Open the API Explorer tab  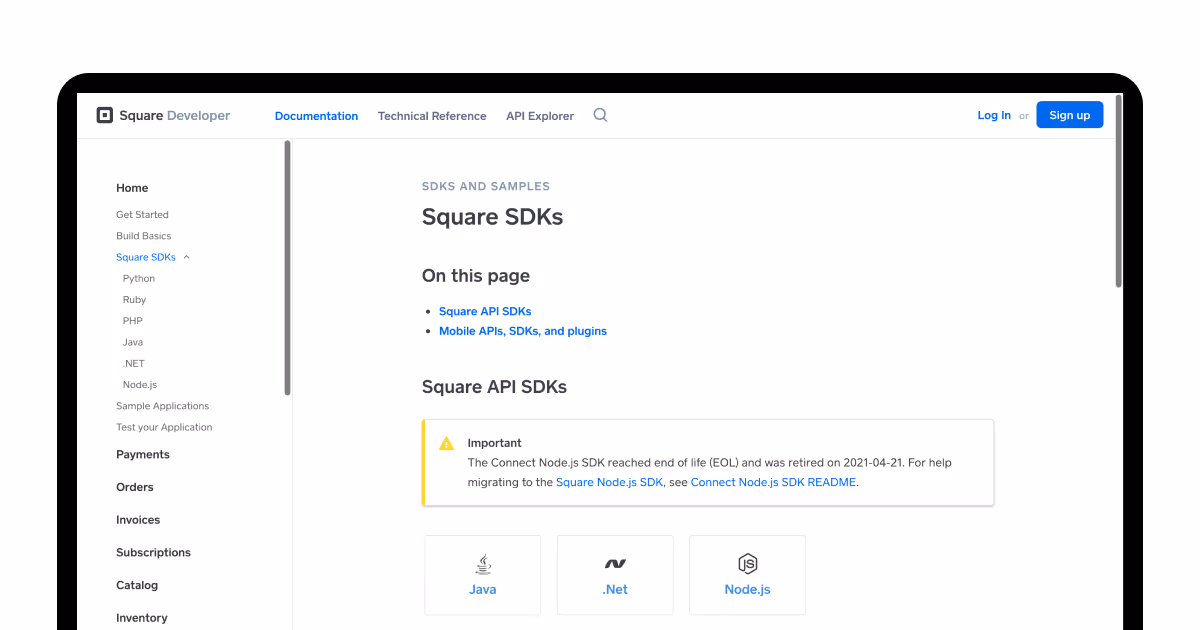coord(540,116)
